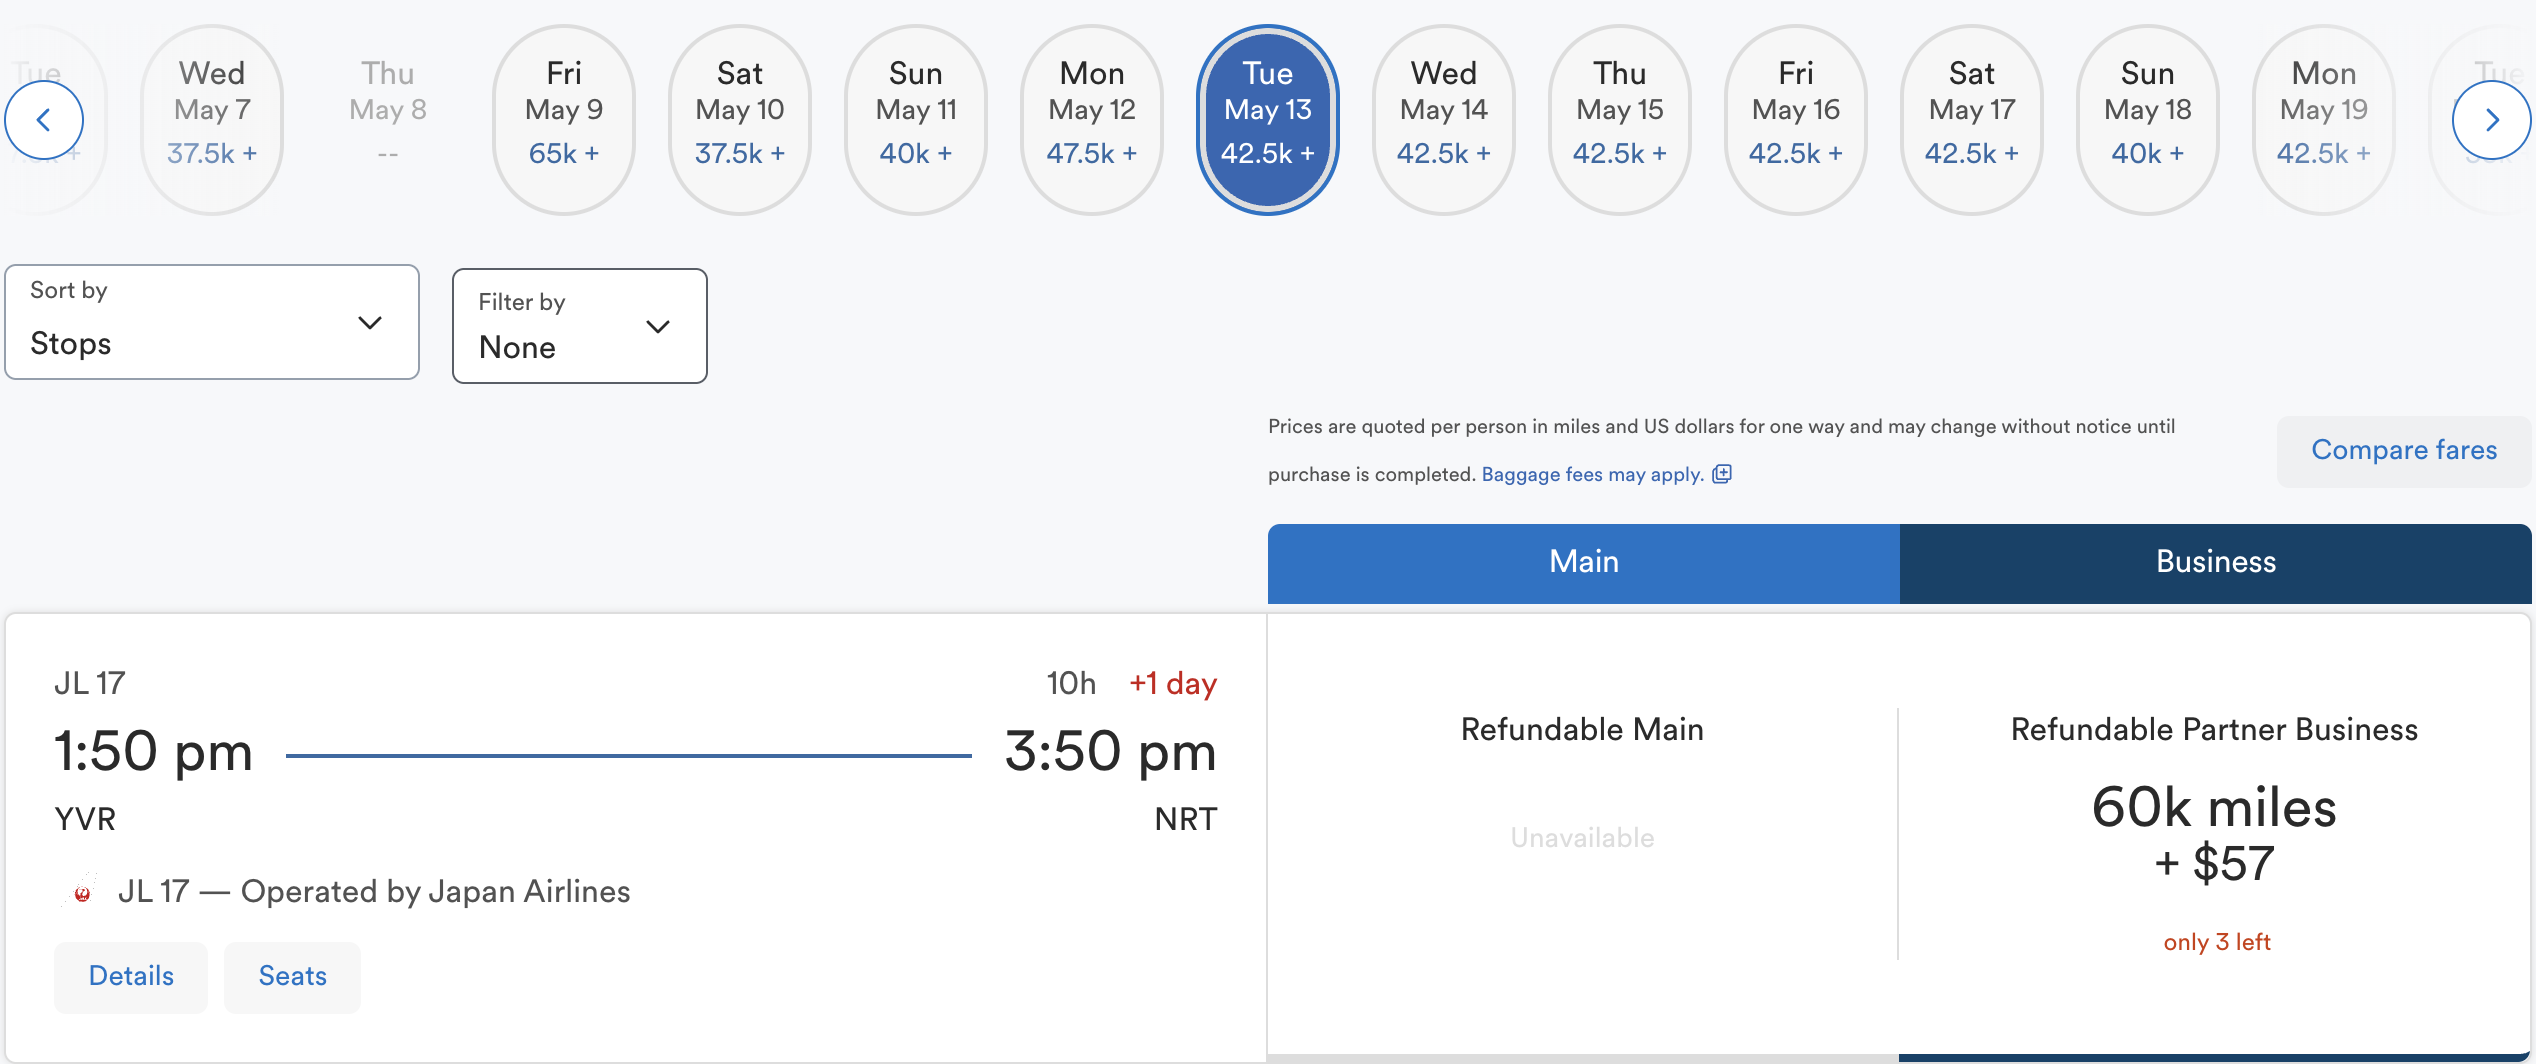Click the Japan Airlines logo icon

tap(83, 892)
